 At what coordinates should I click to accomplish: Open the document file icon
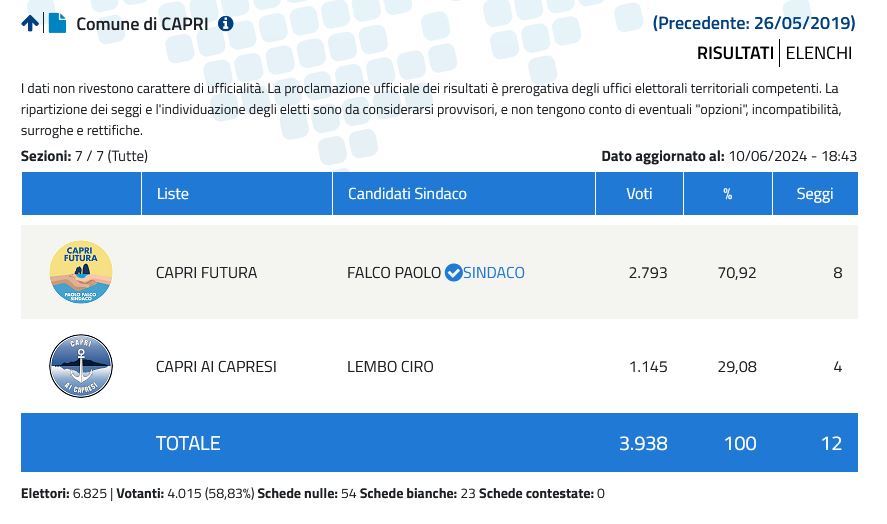pyautogui.click(x=57, y=23)
